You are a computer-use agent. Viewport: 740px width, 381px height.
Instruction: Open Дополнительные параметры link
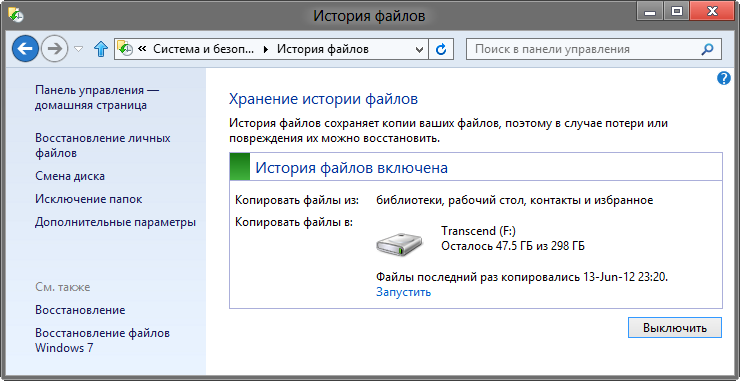click(x=115, y=222)
